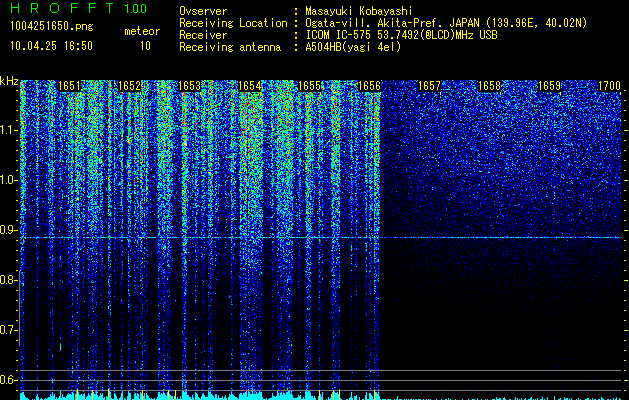Click the Receiving antenna label

click(x=230, y=47)
